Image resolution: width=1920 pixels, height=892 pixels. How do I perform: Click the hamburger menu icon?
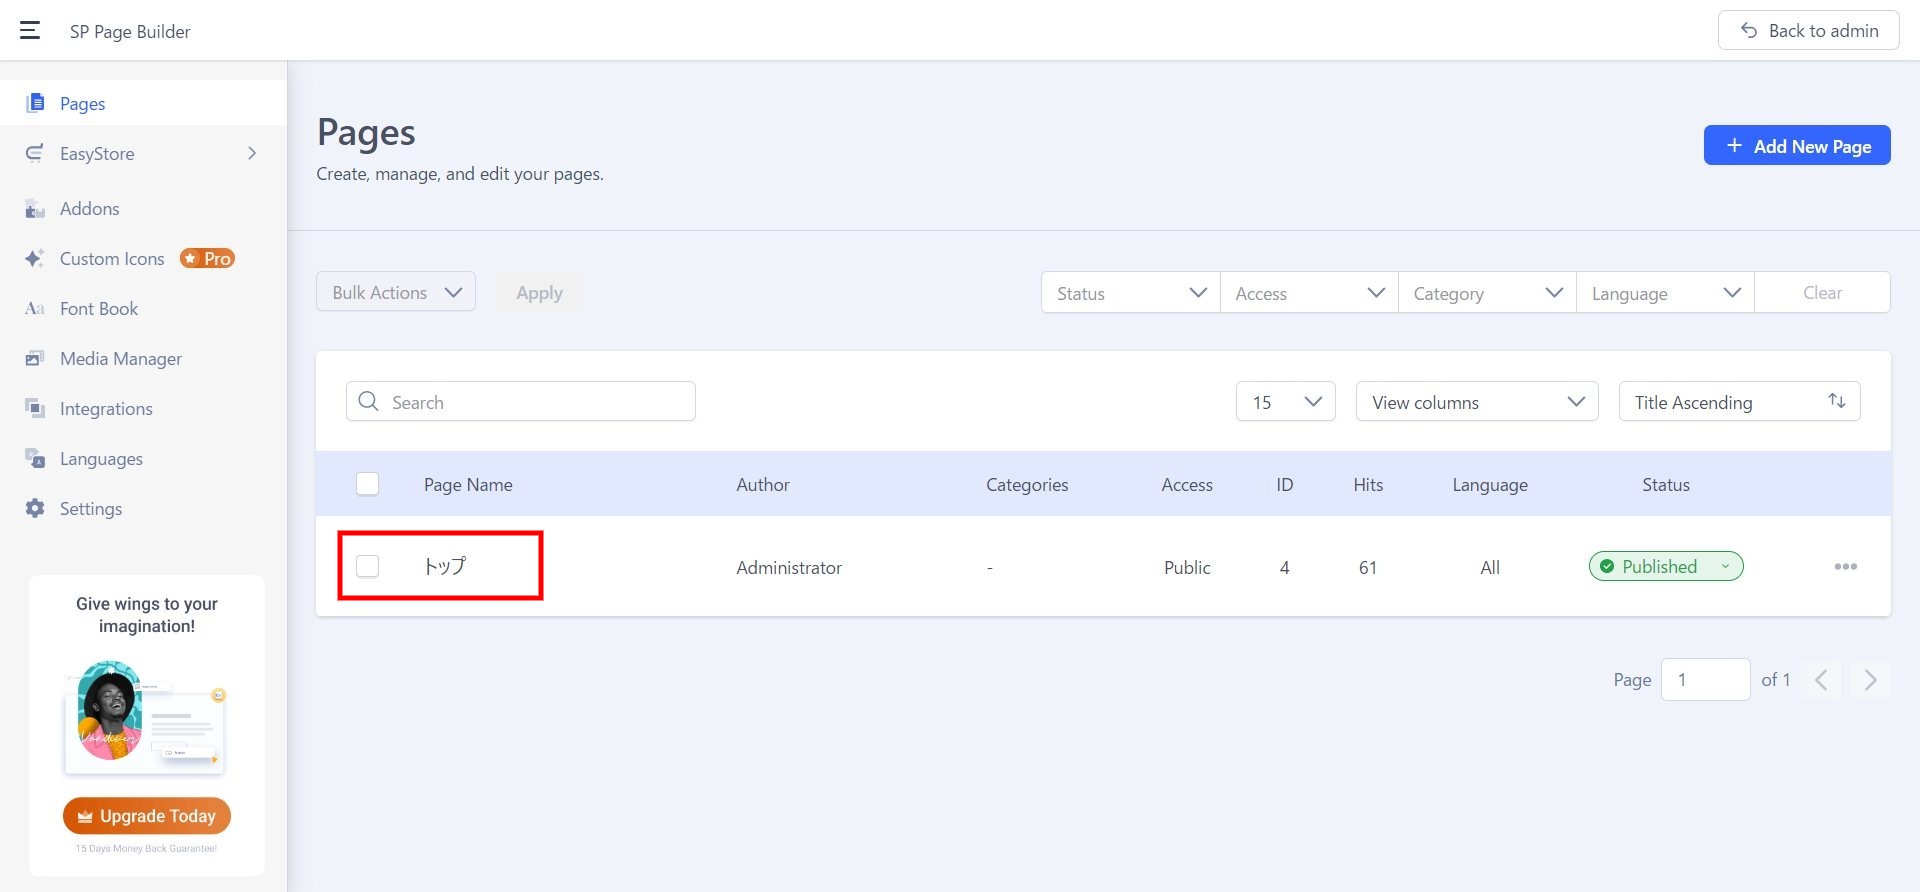click(x=30, y=31)
